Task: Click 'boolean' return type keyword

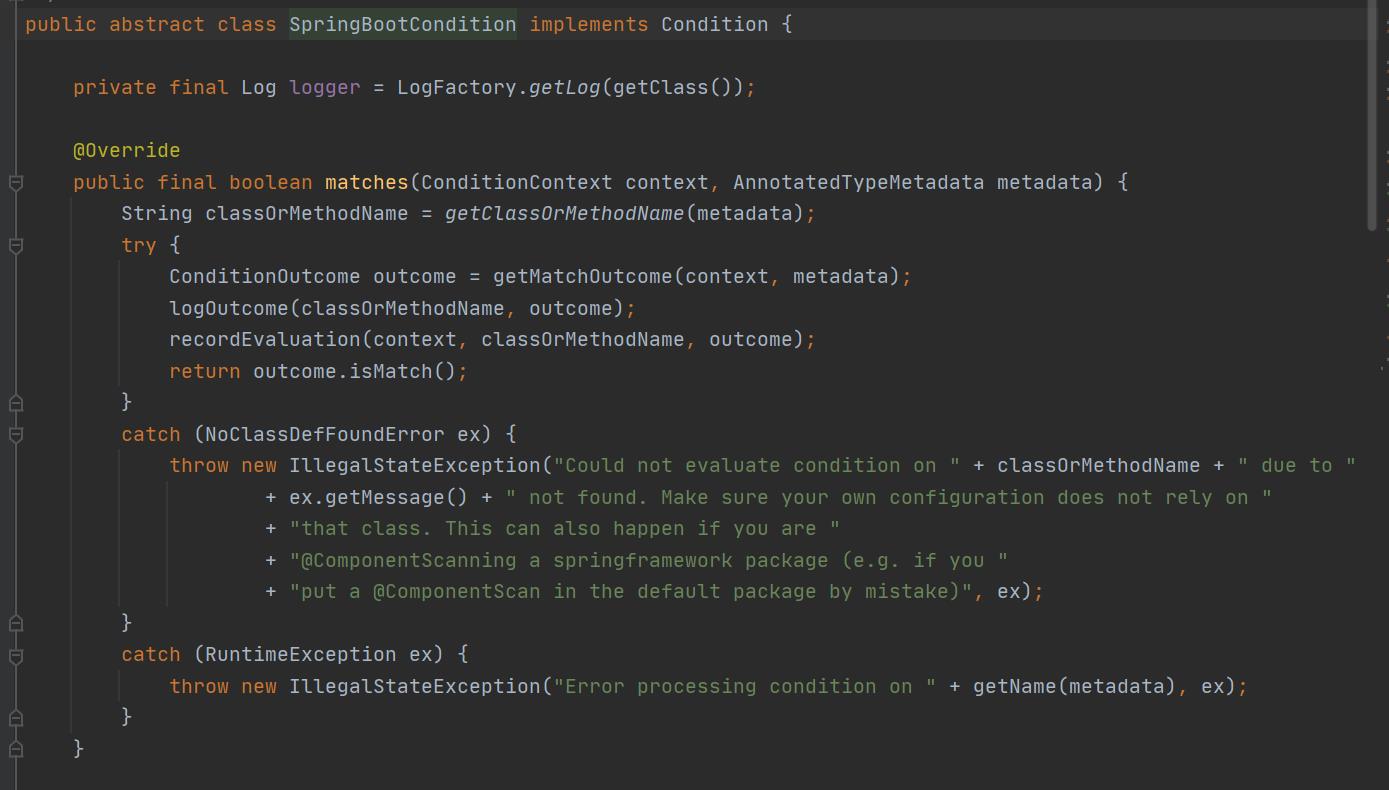Action: coord(271,182)
